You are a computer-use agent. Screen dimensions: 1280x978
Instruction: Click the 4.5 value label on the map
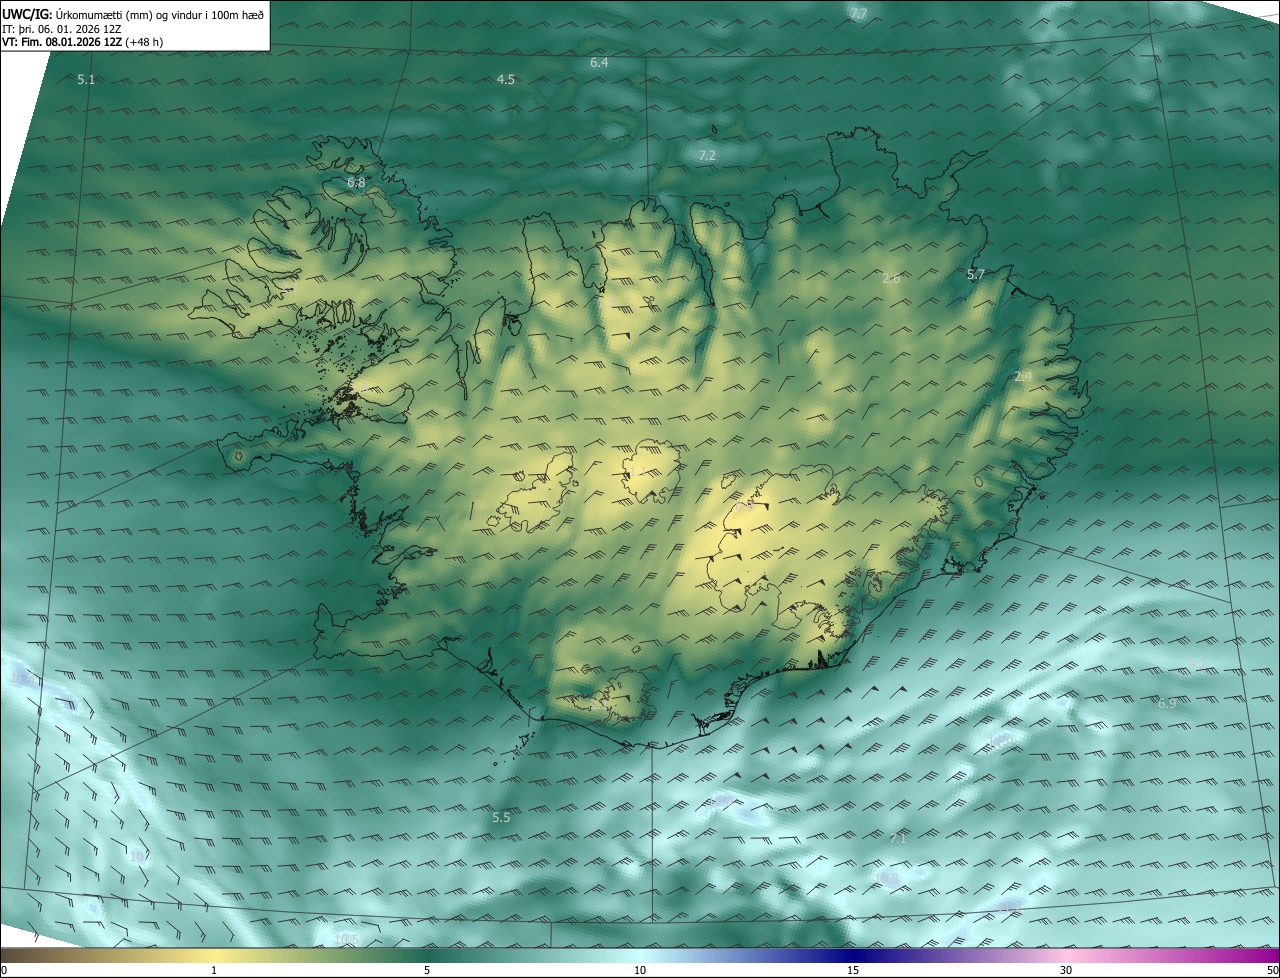[506, 79]
